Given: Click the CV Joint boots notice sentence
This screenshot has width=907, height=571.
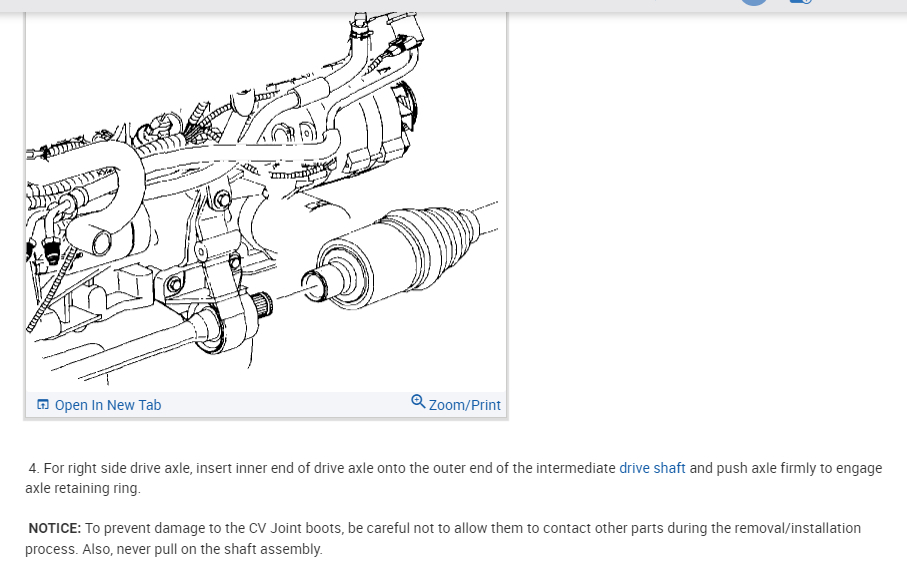Looking at the screenshot, I should pos(443,539).
